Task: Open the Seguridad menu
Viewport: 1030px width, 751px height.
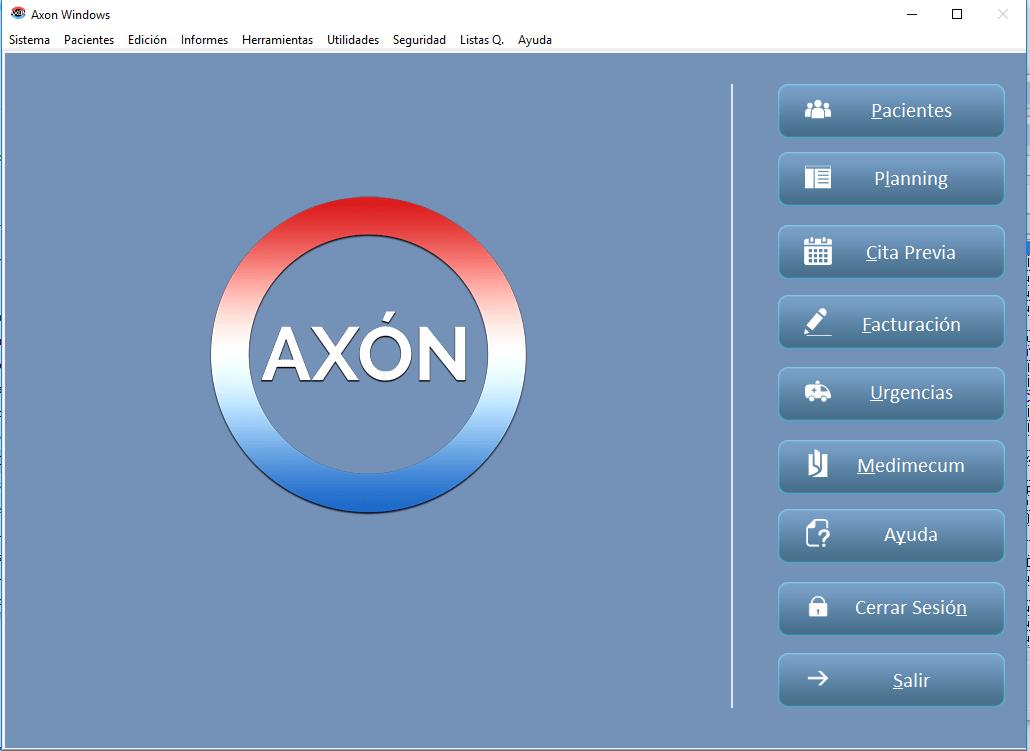Action: (x=419, y=40)
